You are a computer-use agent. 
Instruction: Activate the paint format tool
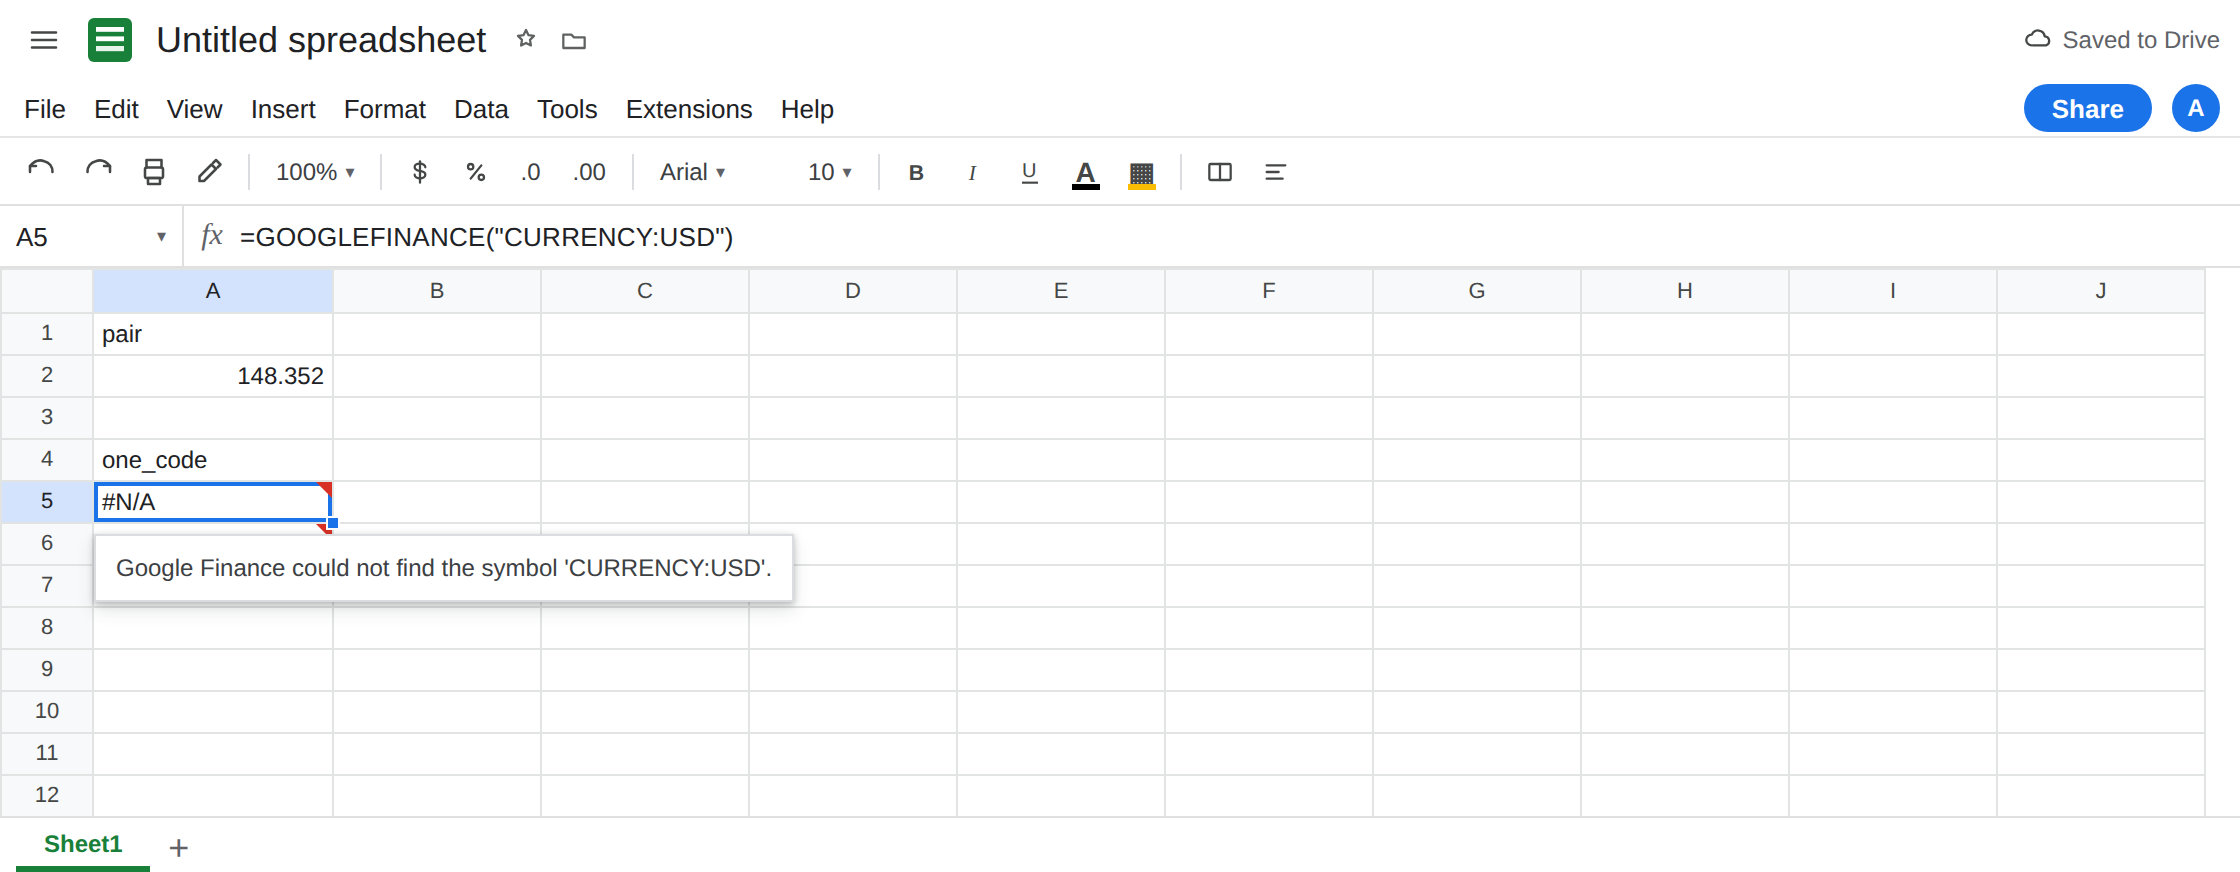point(209,172)
